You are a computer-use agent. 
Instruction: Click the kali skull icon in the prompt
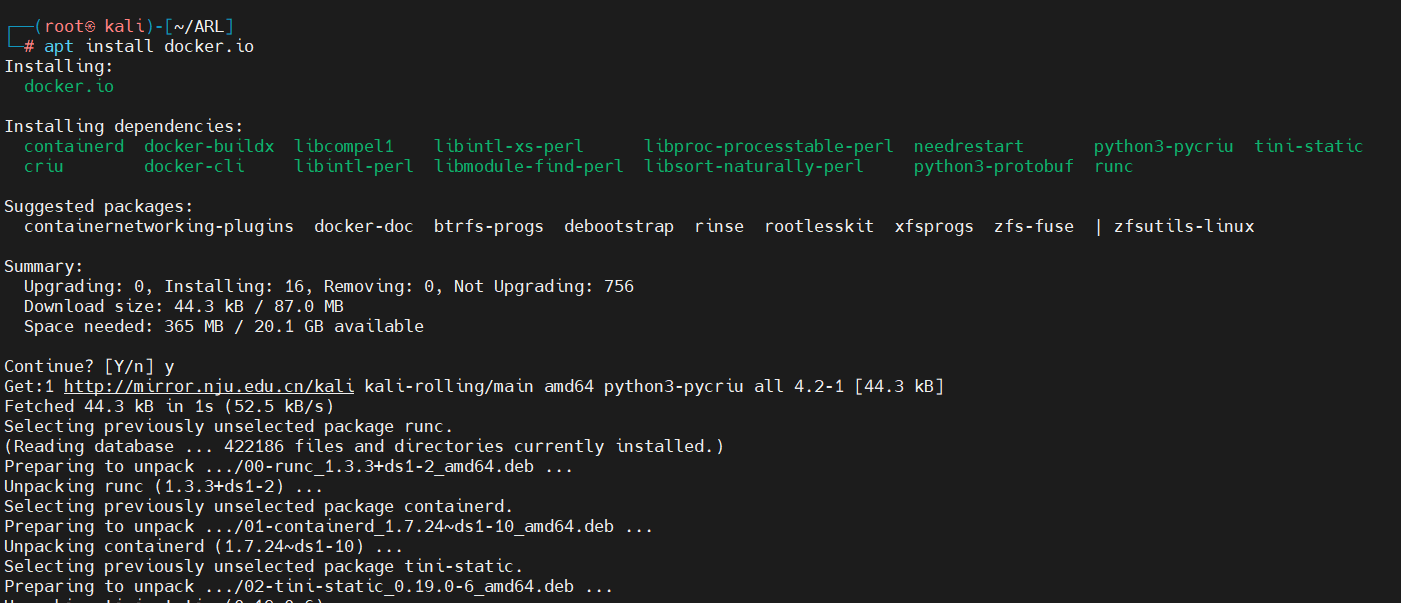pyautogui.click(x=90, y=27)
